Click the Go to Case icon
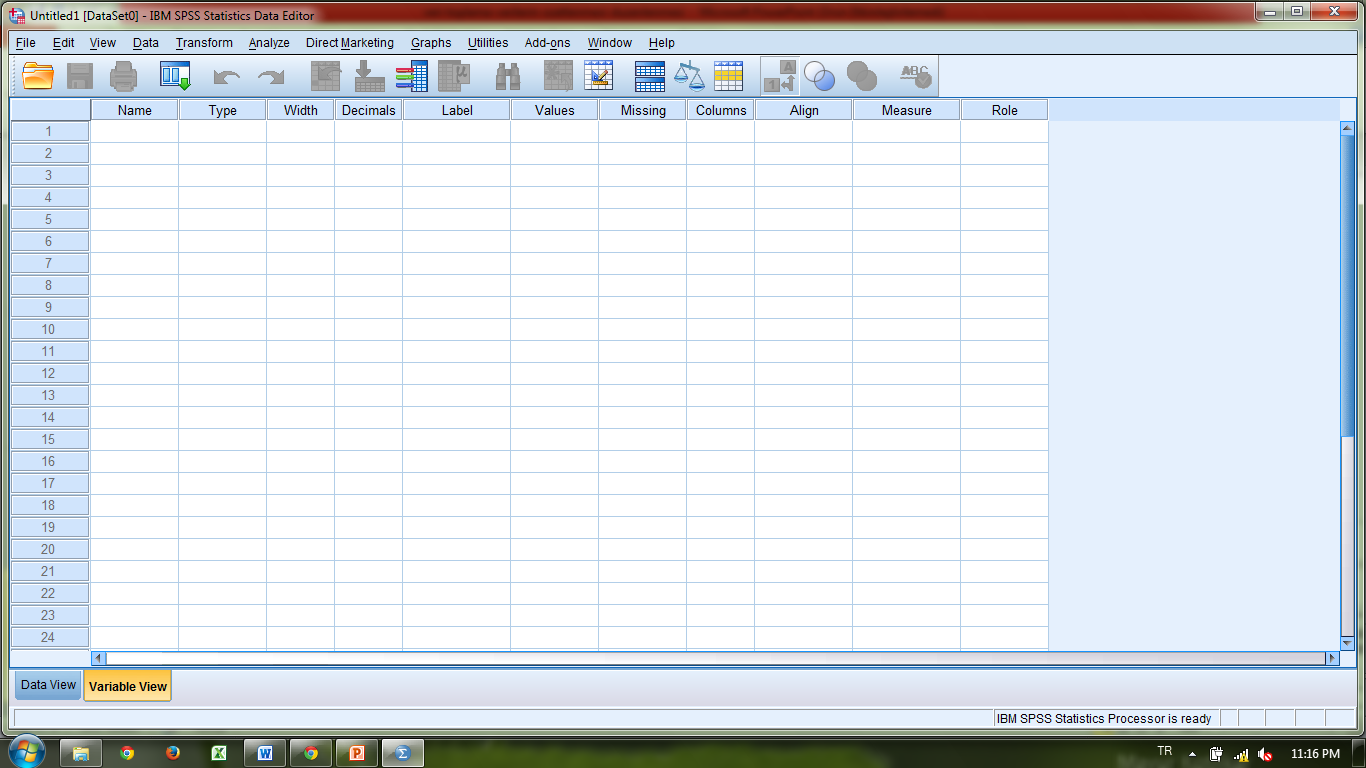The image size is (1366, 768). tap(325, 76)
